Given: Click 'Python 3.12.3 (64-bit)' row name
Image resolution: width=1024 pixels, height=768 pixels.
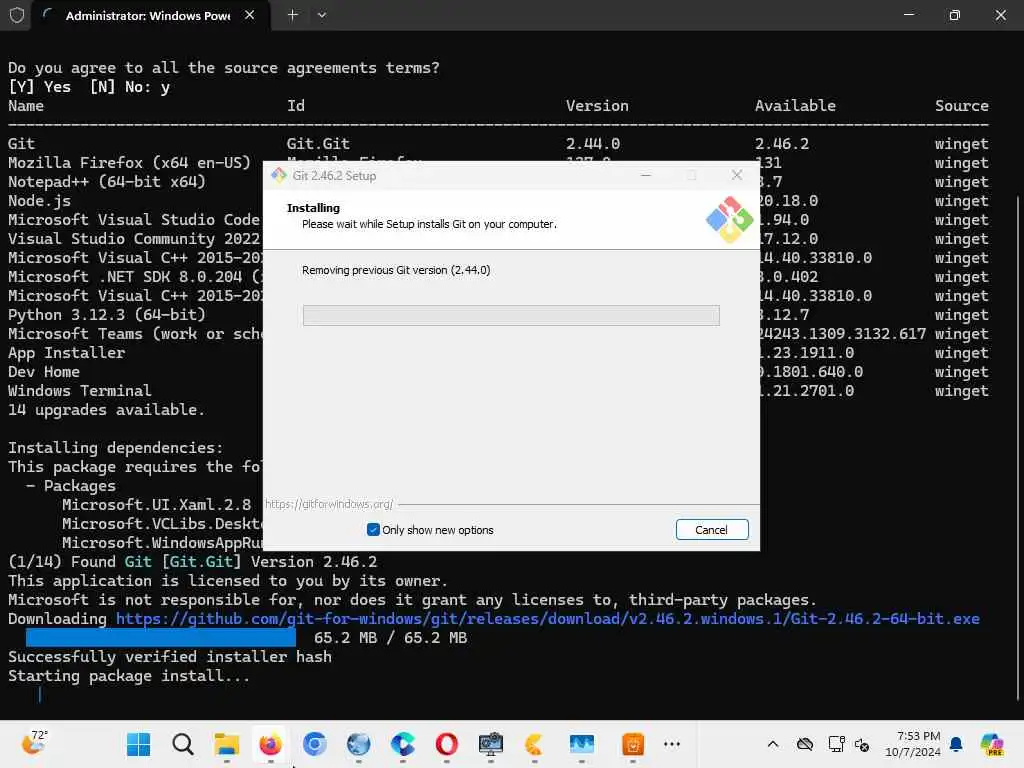Looking at the screenshot, I should tap(106, 315).
